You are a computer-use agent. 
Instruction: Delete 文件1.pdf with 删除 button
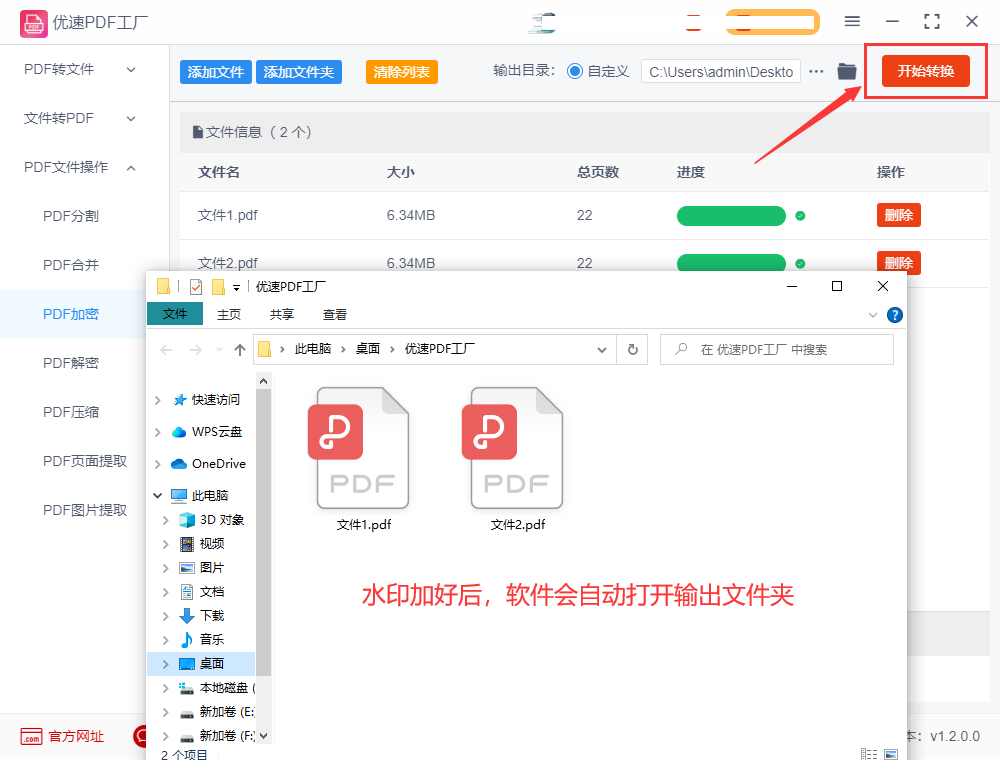click(899, 216)
